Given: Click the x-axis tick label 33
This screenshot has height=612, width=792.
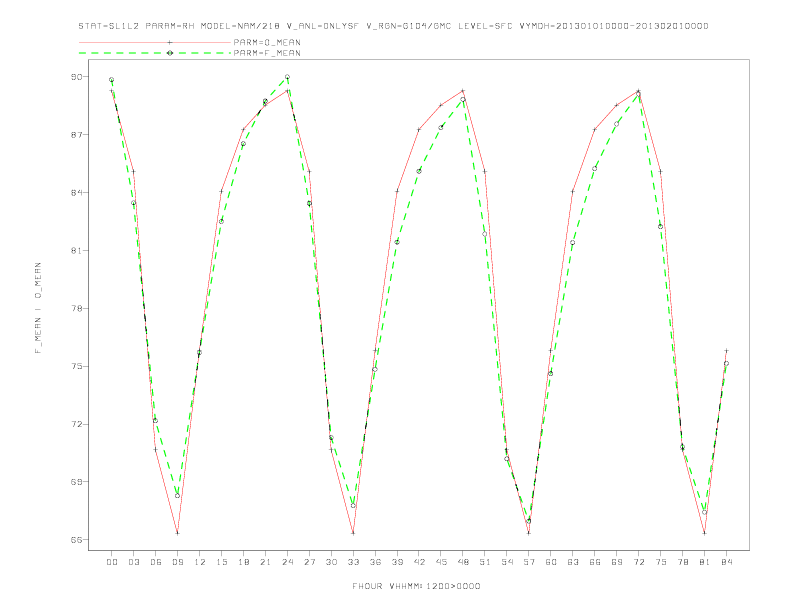Looking at the screenshot, I should (353, 562).
